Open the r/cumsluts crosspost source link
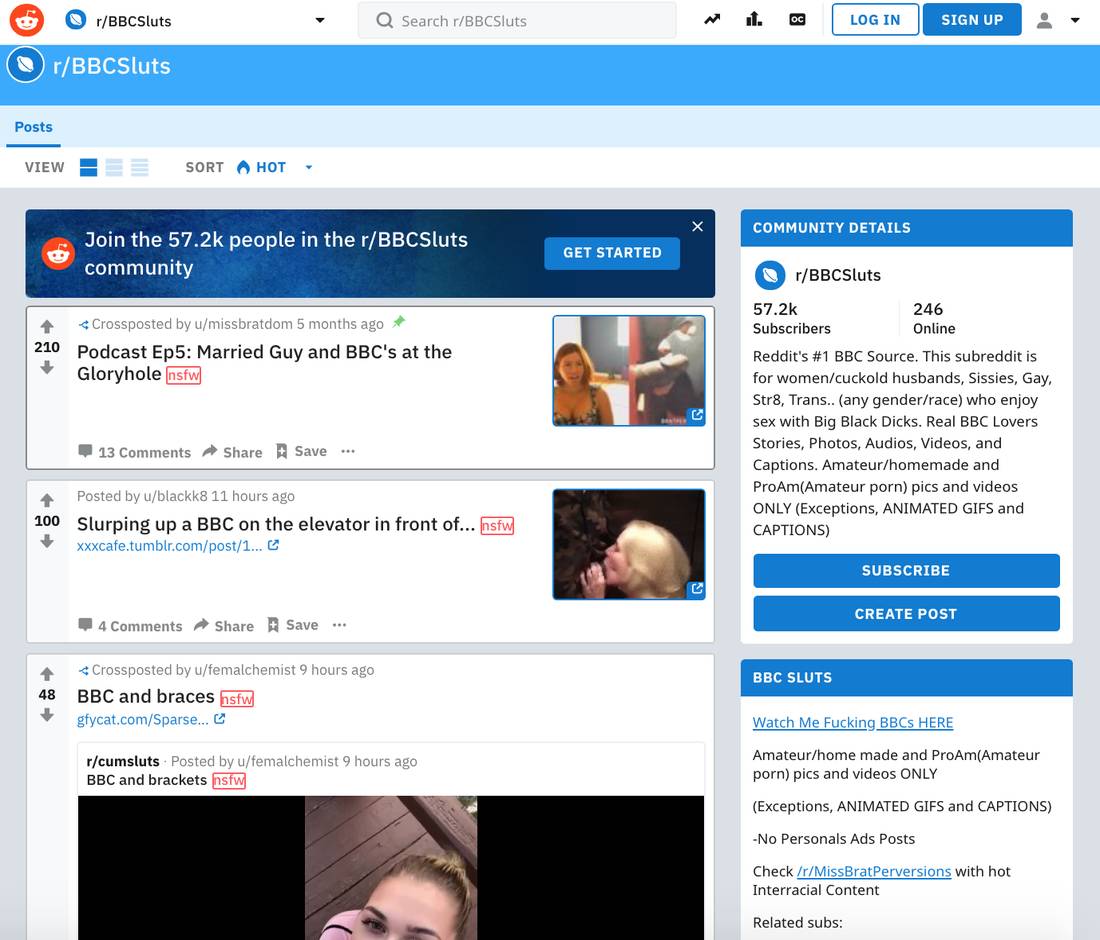The height and width of the screenshot is (940, 1100). (123, 761)
